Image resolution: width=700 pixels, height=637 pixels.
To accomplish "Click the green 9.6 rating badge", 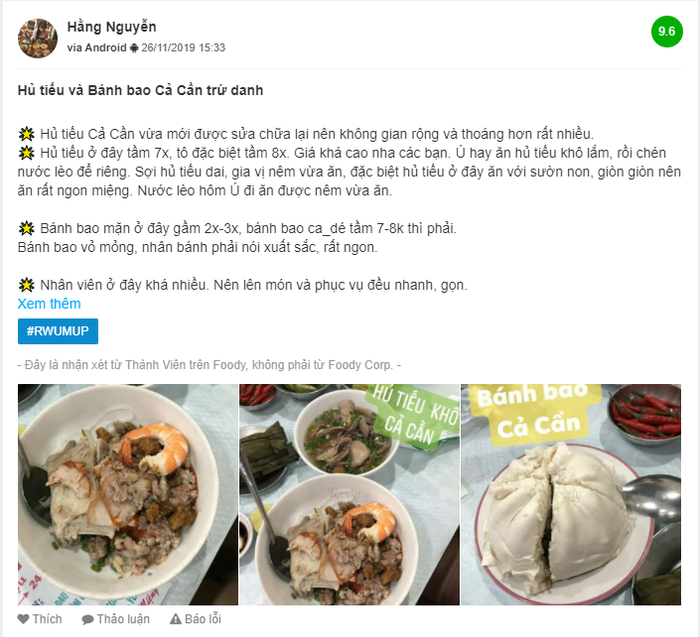I will click(x=667, y=32).
